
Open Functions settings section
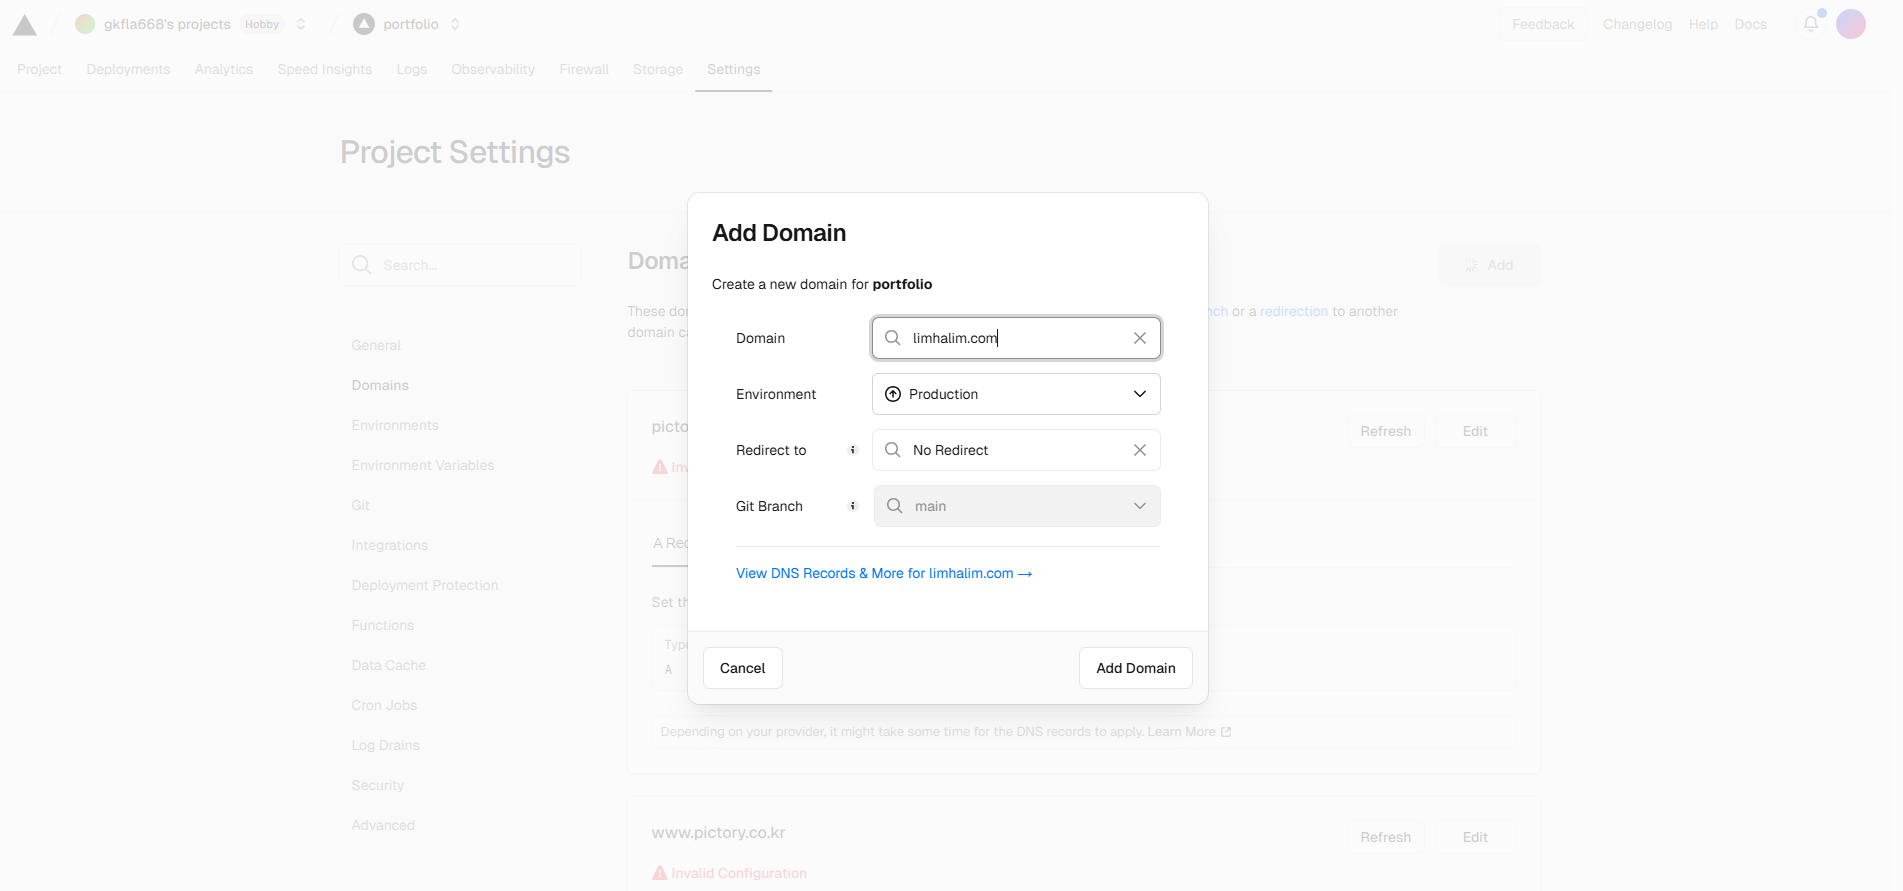pos(383,625)
